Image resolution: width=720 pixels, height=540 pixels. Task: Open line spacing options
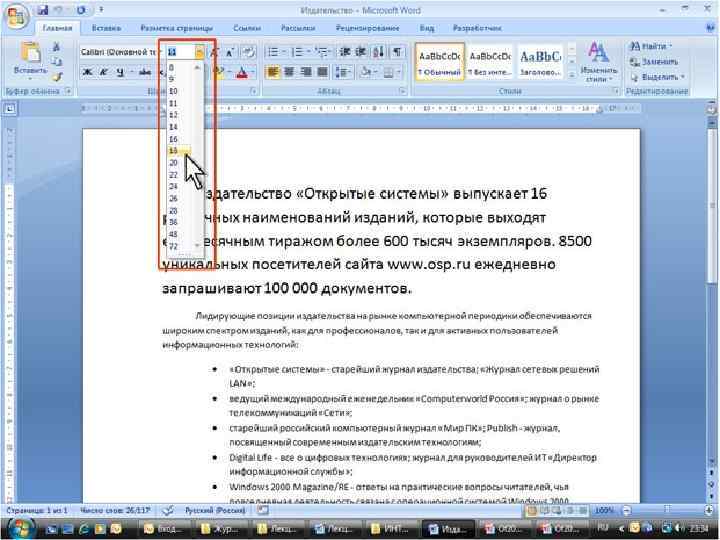[343, 72]
